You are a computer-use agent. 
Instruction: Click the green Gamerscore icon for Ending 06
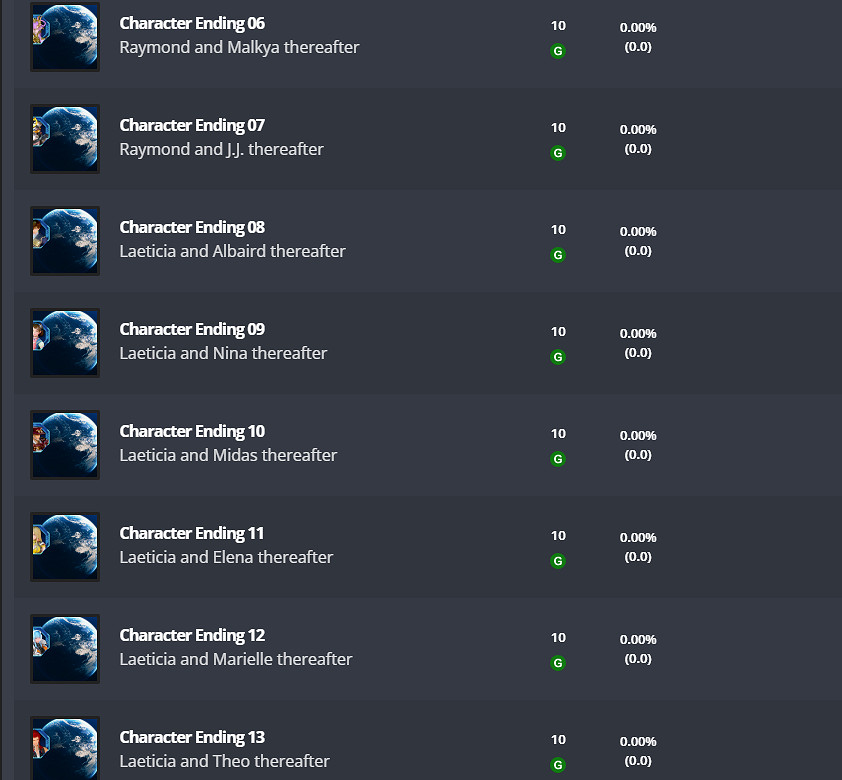click(x=558, y=51)
